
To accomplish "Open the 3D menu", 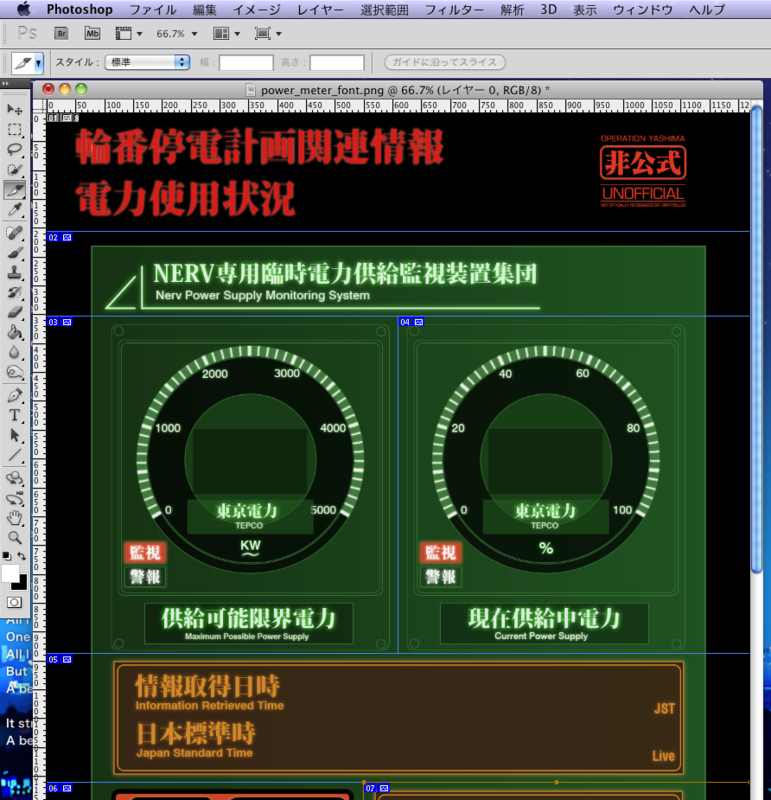I will click(x=549, y=9).
